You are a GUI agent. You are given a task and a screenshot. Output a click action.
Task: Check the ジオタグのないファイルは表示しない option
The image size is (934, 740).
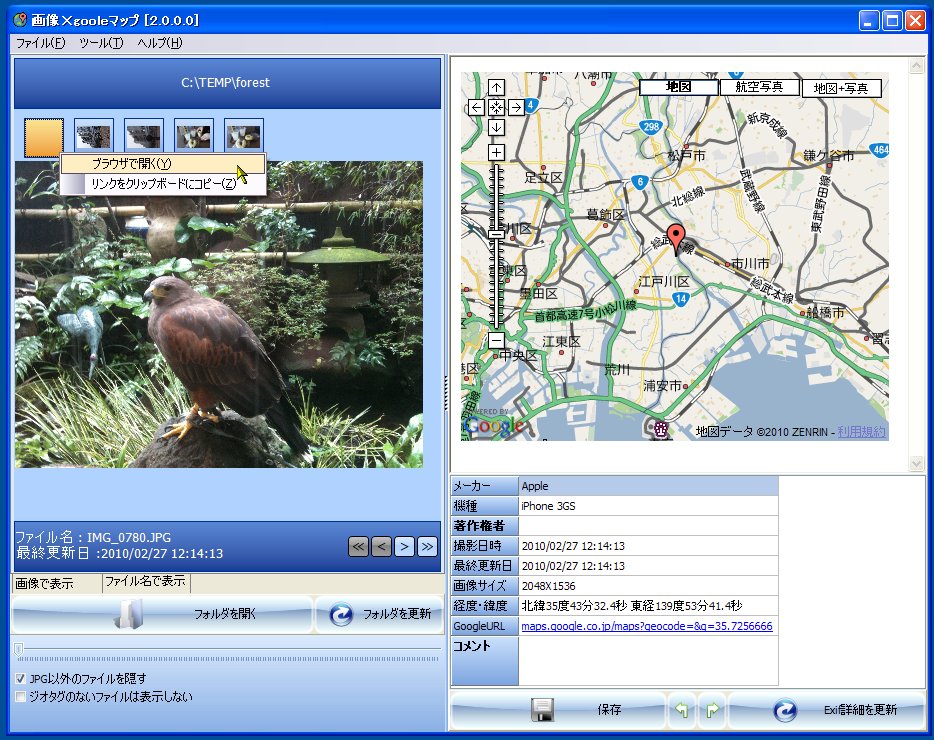pyautogui.click(x=20, y=696)
